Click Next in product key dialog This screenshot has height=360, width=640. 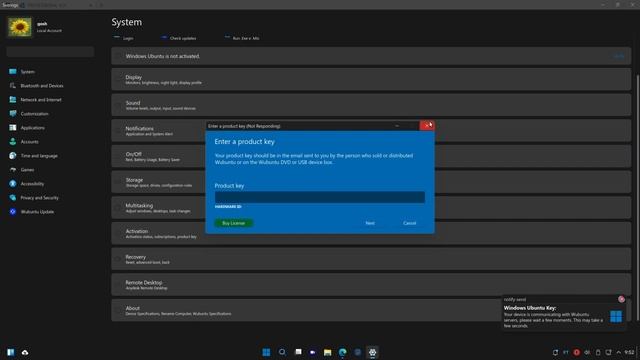370,223
